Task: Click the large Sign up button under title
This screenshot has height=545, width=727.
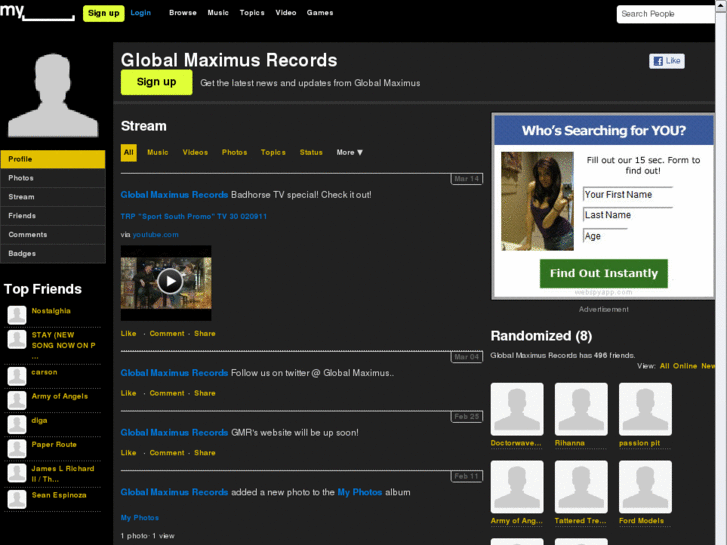Action: 157,82
